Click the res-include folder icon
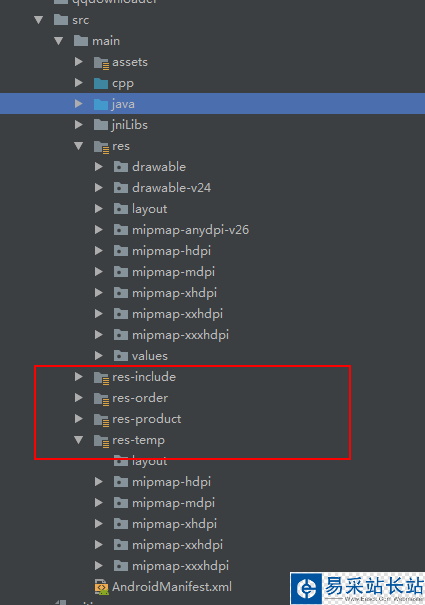This screenshot has height=605, width=425. pyautogui.click(x=102, y=377)
